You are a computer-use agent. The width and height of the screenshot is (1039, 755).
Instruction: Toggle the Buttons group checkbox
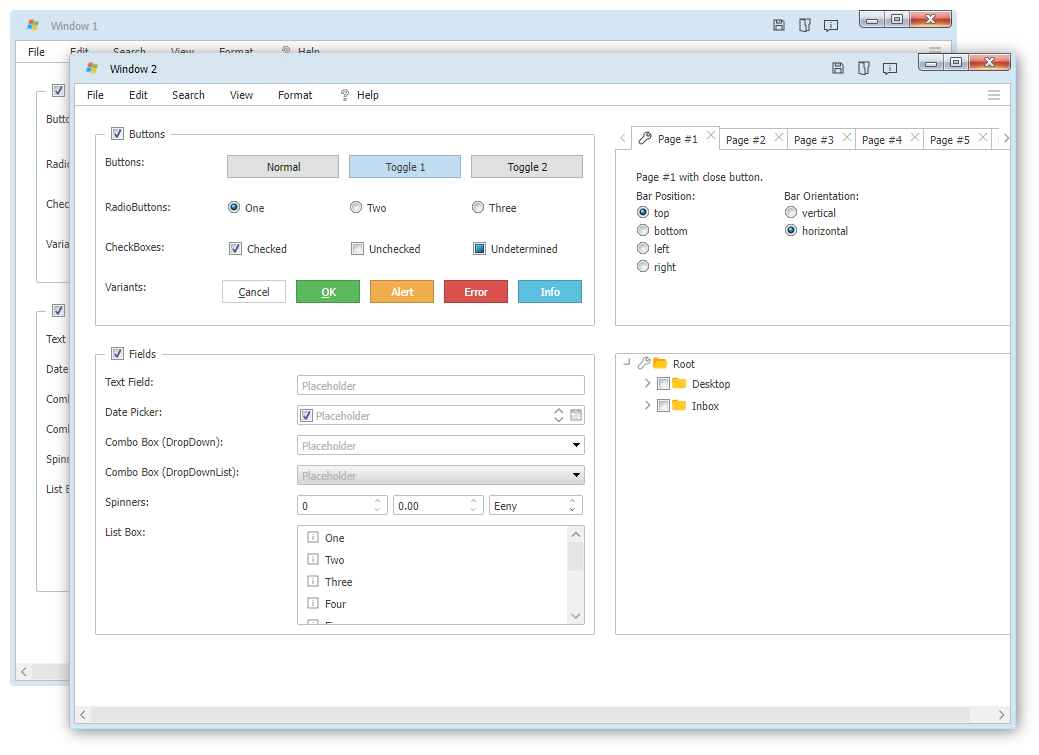[x=117, y=133]
